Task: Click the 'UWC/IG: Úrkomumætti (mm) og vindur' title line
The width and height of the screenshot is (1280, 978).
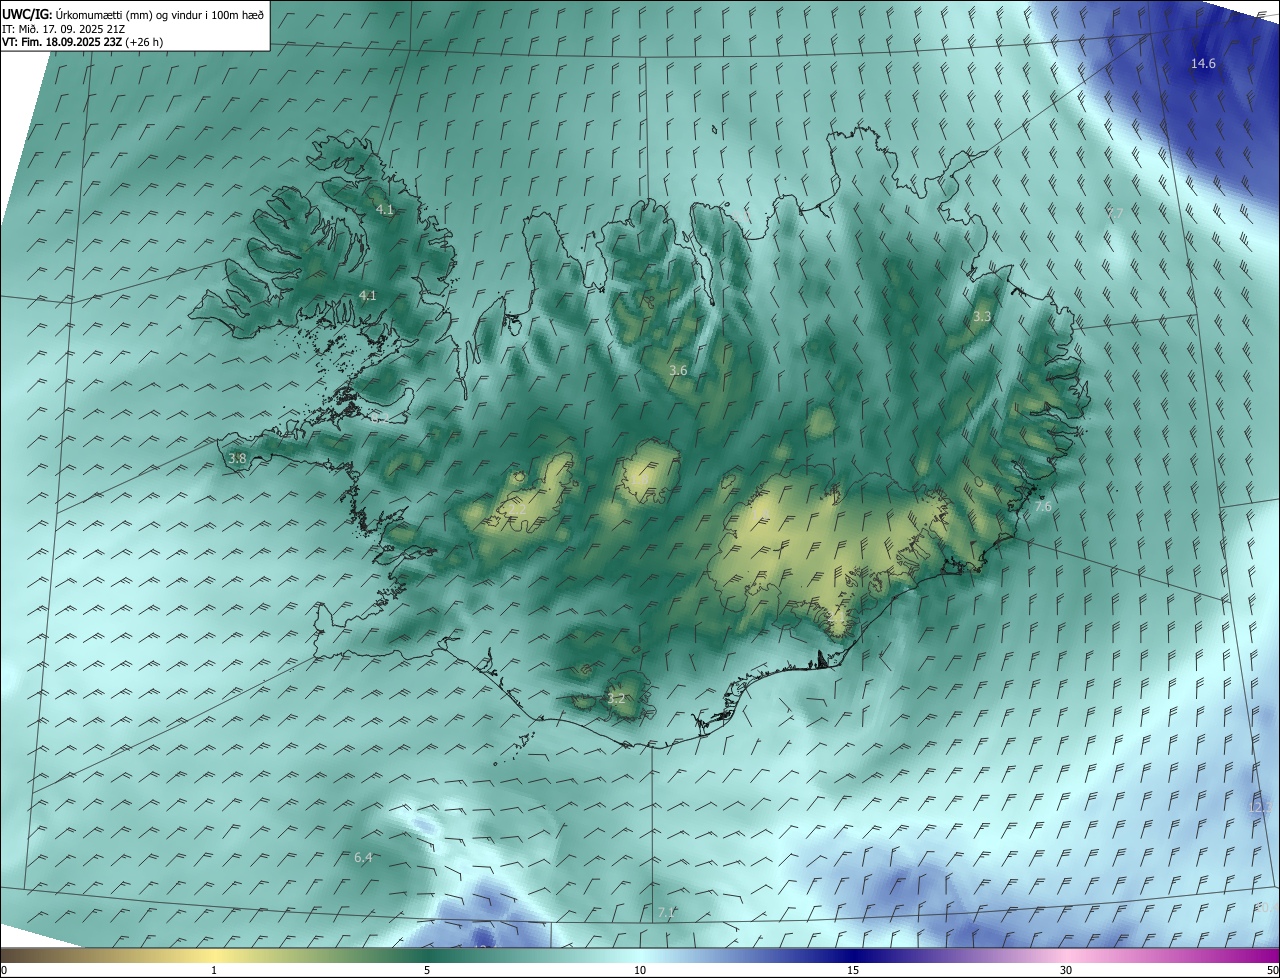Action: click(133, 14)
